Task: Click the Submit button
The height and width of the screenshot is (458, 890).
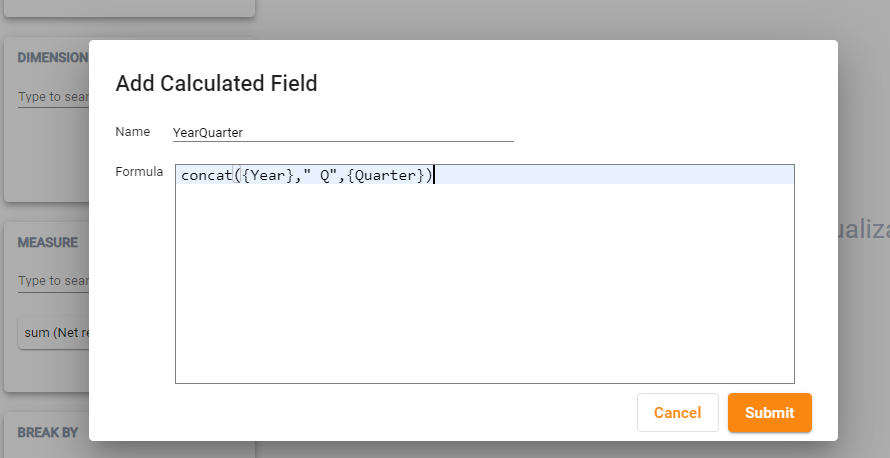Action: click(769, 413)
